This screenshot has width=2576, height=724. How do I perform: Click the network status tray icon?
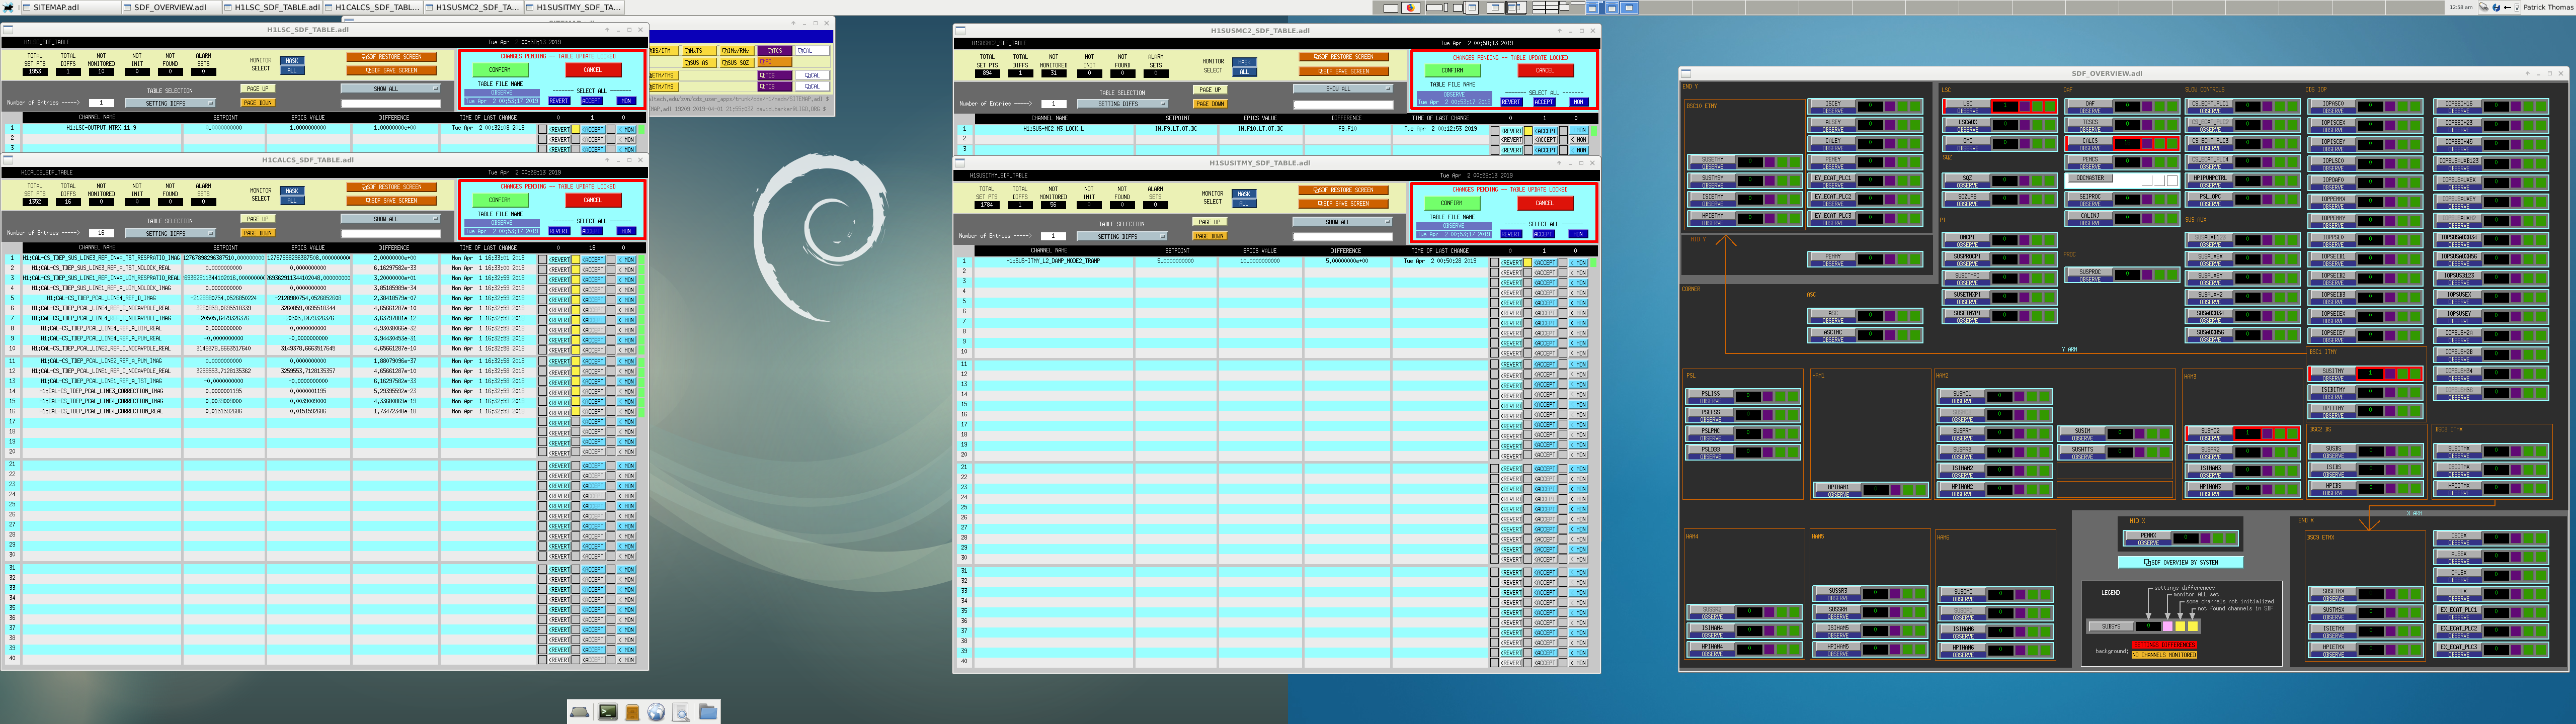pos(2483,7)
